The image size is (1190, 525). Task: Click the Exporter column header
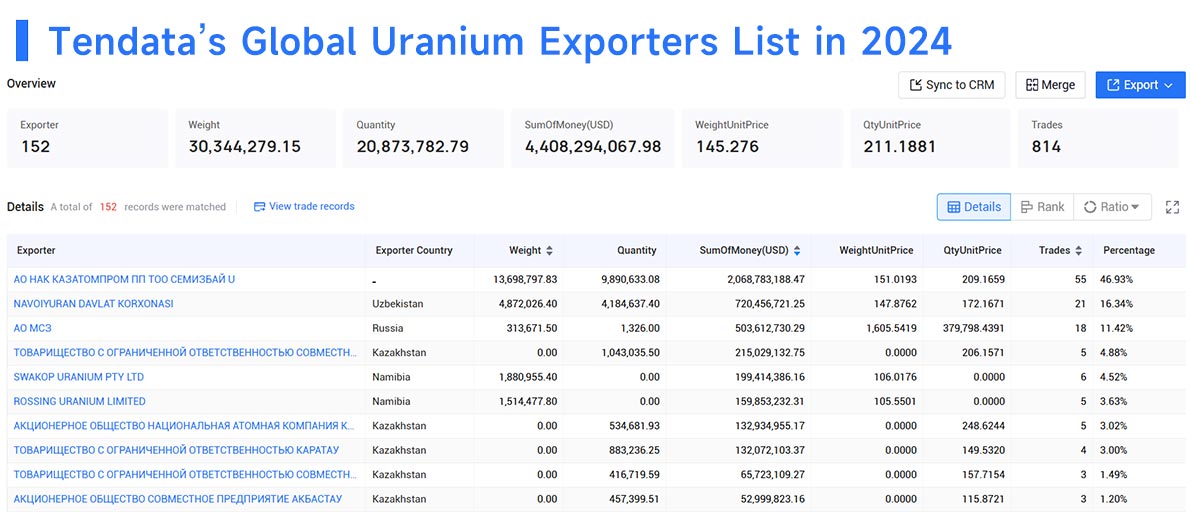click(36, 250)
